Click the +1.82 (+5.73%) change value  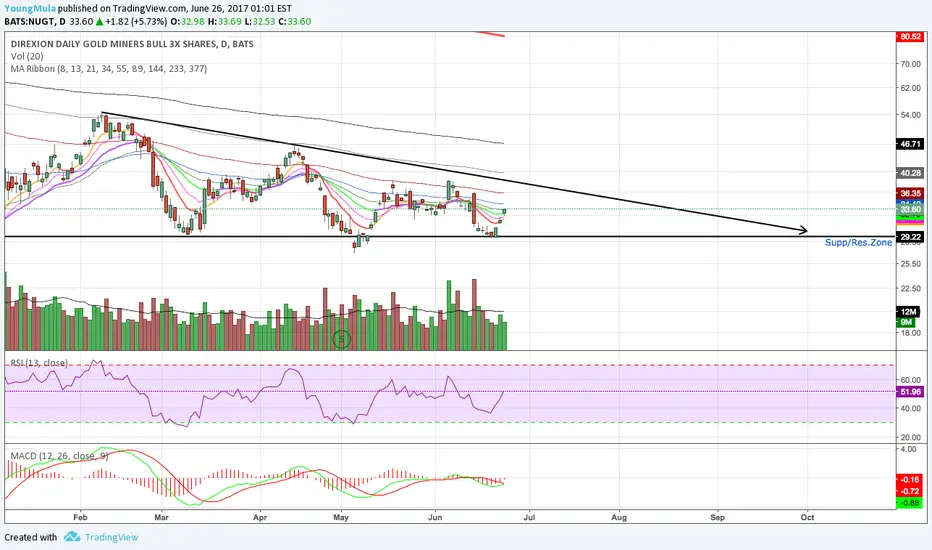coord(136,21)
